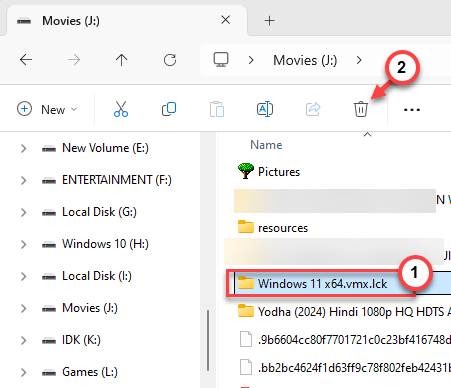Viewport: 451px width, 388px height.
Task: Click the navigation pane scrollbar
Action: pyautogui.click(x=208, y=340)
